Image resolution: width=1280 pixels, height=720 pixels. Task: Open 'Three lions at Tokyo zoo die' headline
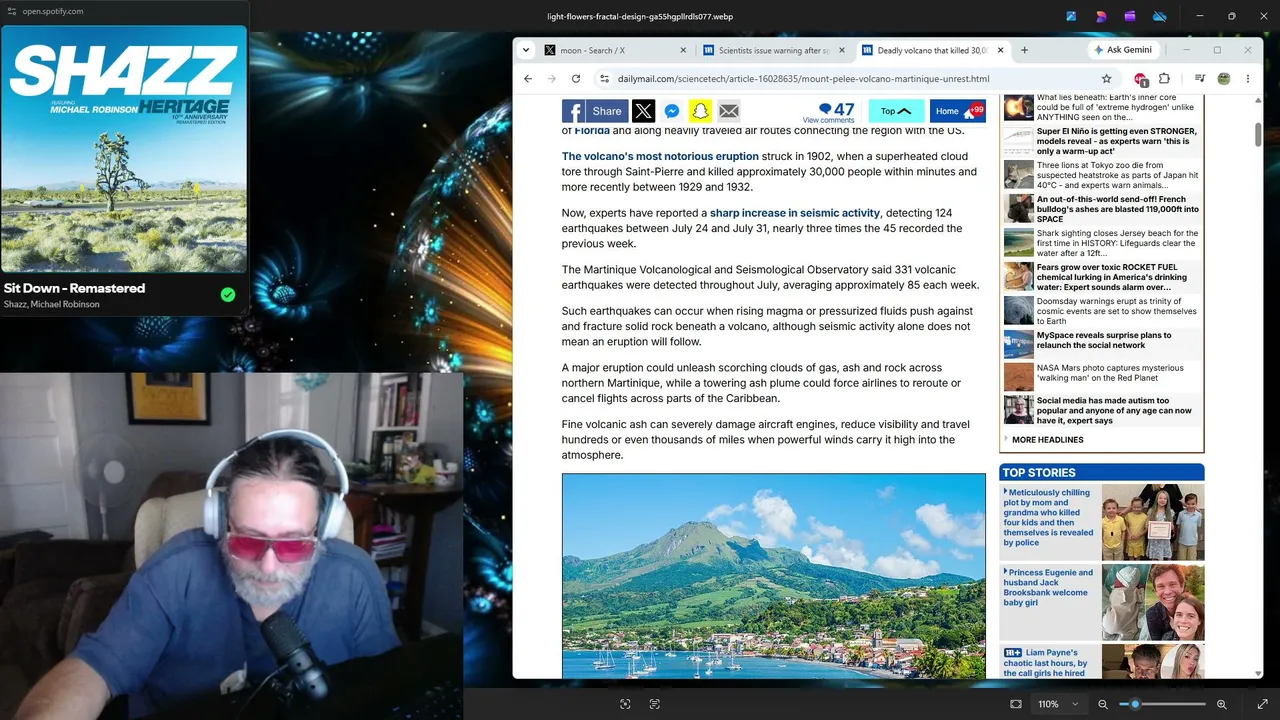(x=1117, y=175)
